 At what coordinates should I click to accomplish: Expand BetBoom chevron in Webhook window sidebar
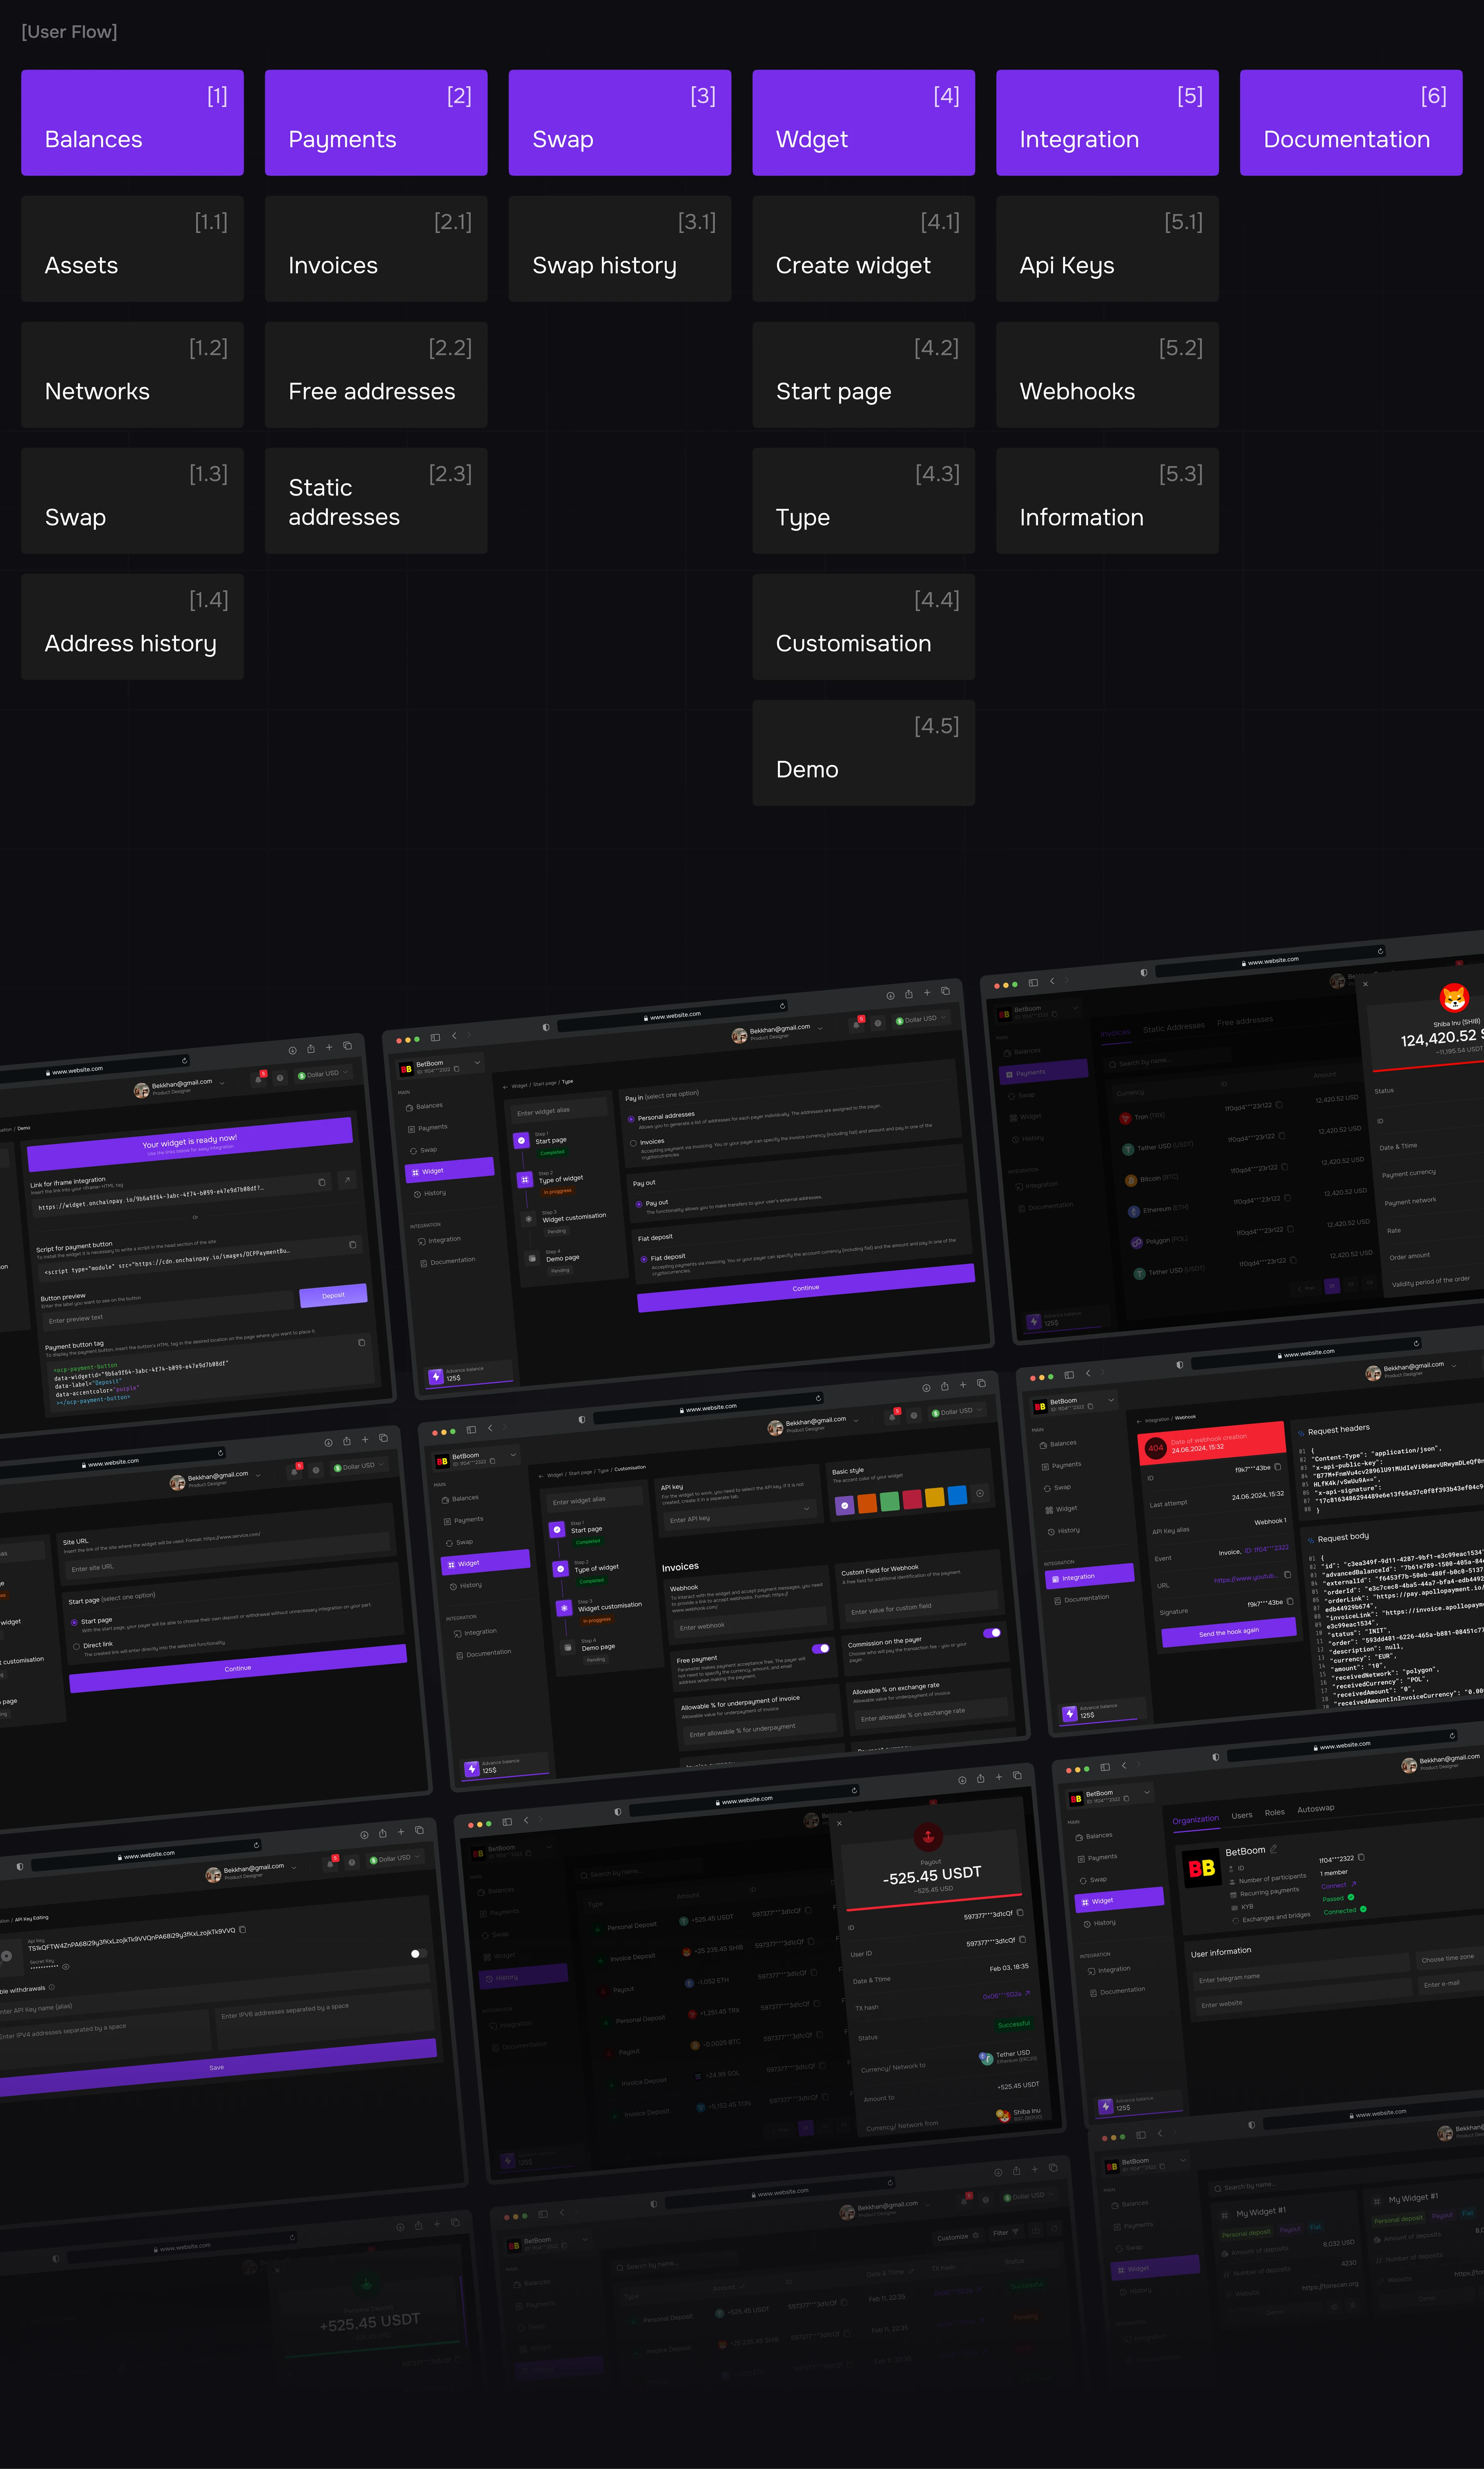[x=1111, y=1399]
